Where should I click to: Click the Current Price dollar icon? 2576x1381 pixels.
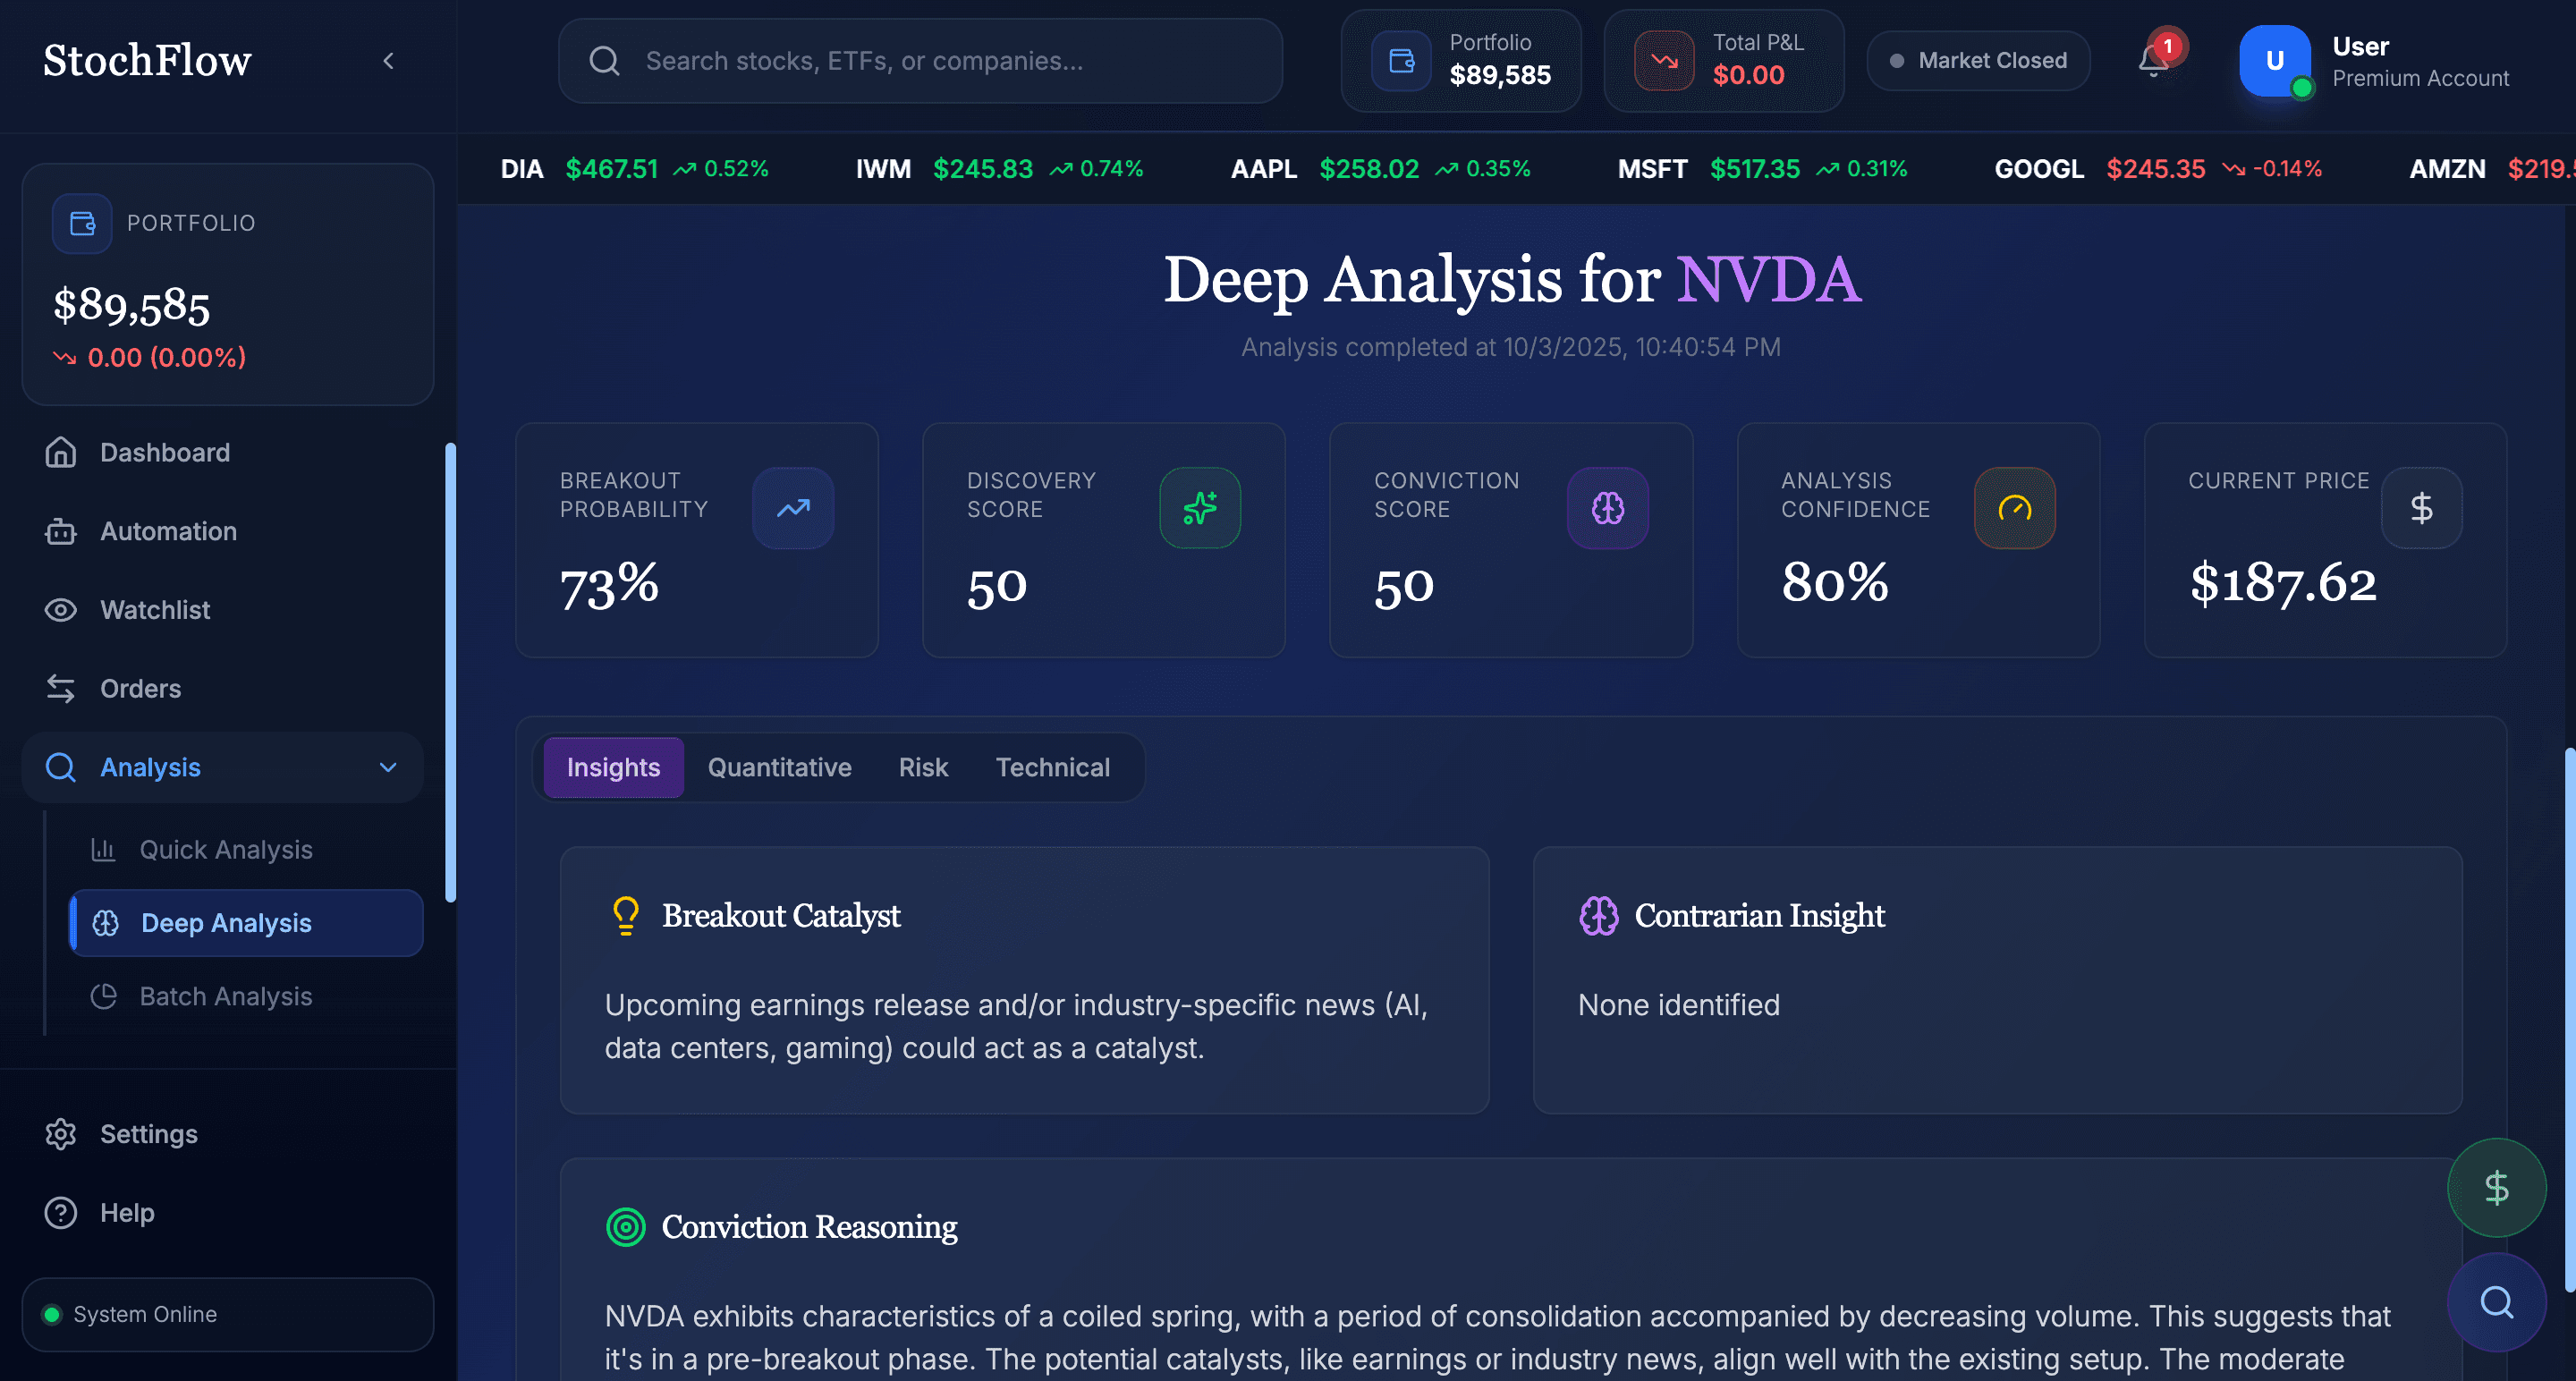point(2421,508)
